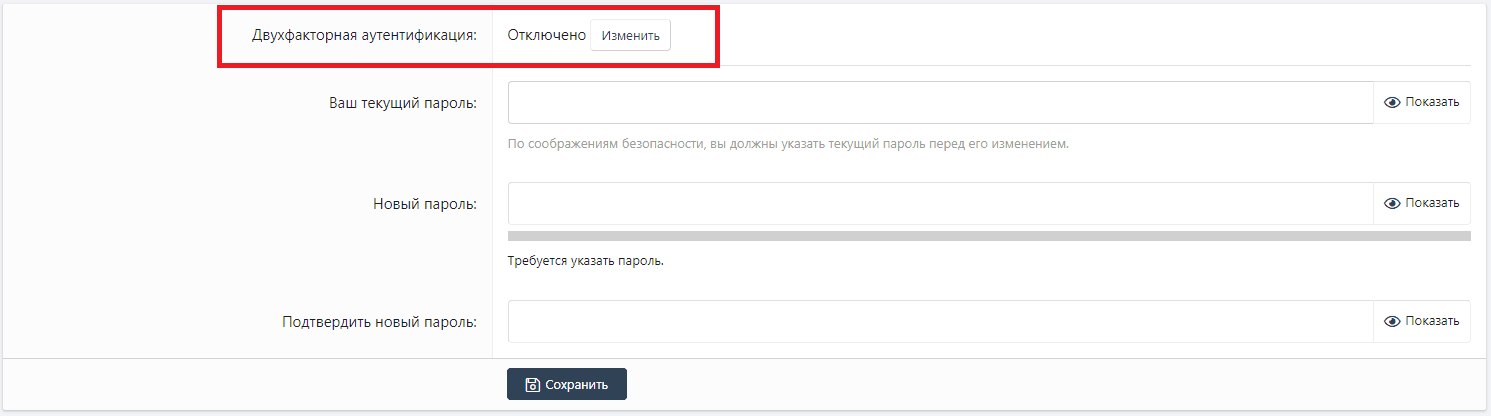The height and width of the screenshot is (416, 1491).
Task: Click the gray password strength bar
Action: (988, 236)
